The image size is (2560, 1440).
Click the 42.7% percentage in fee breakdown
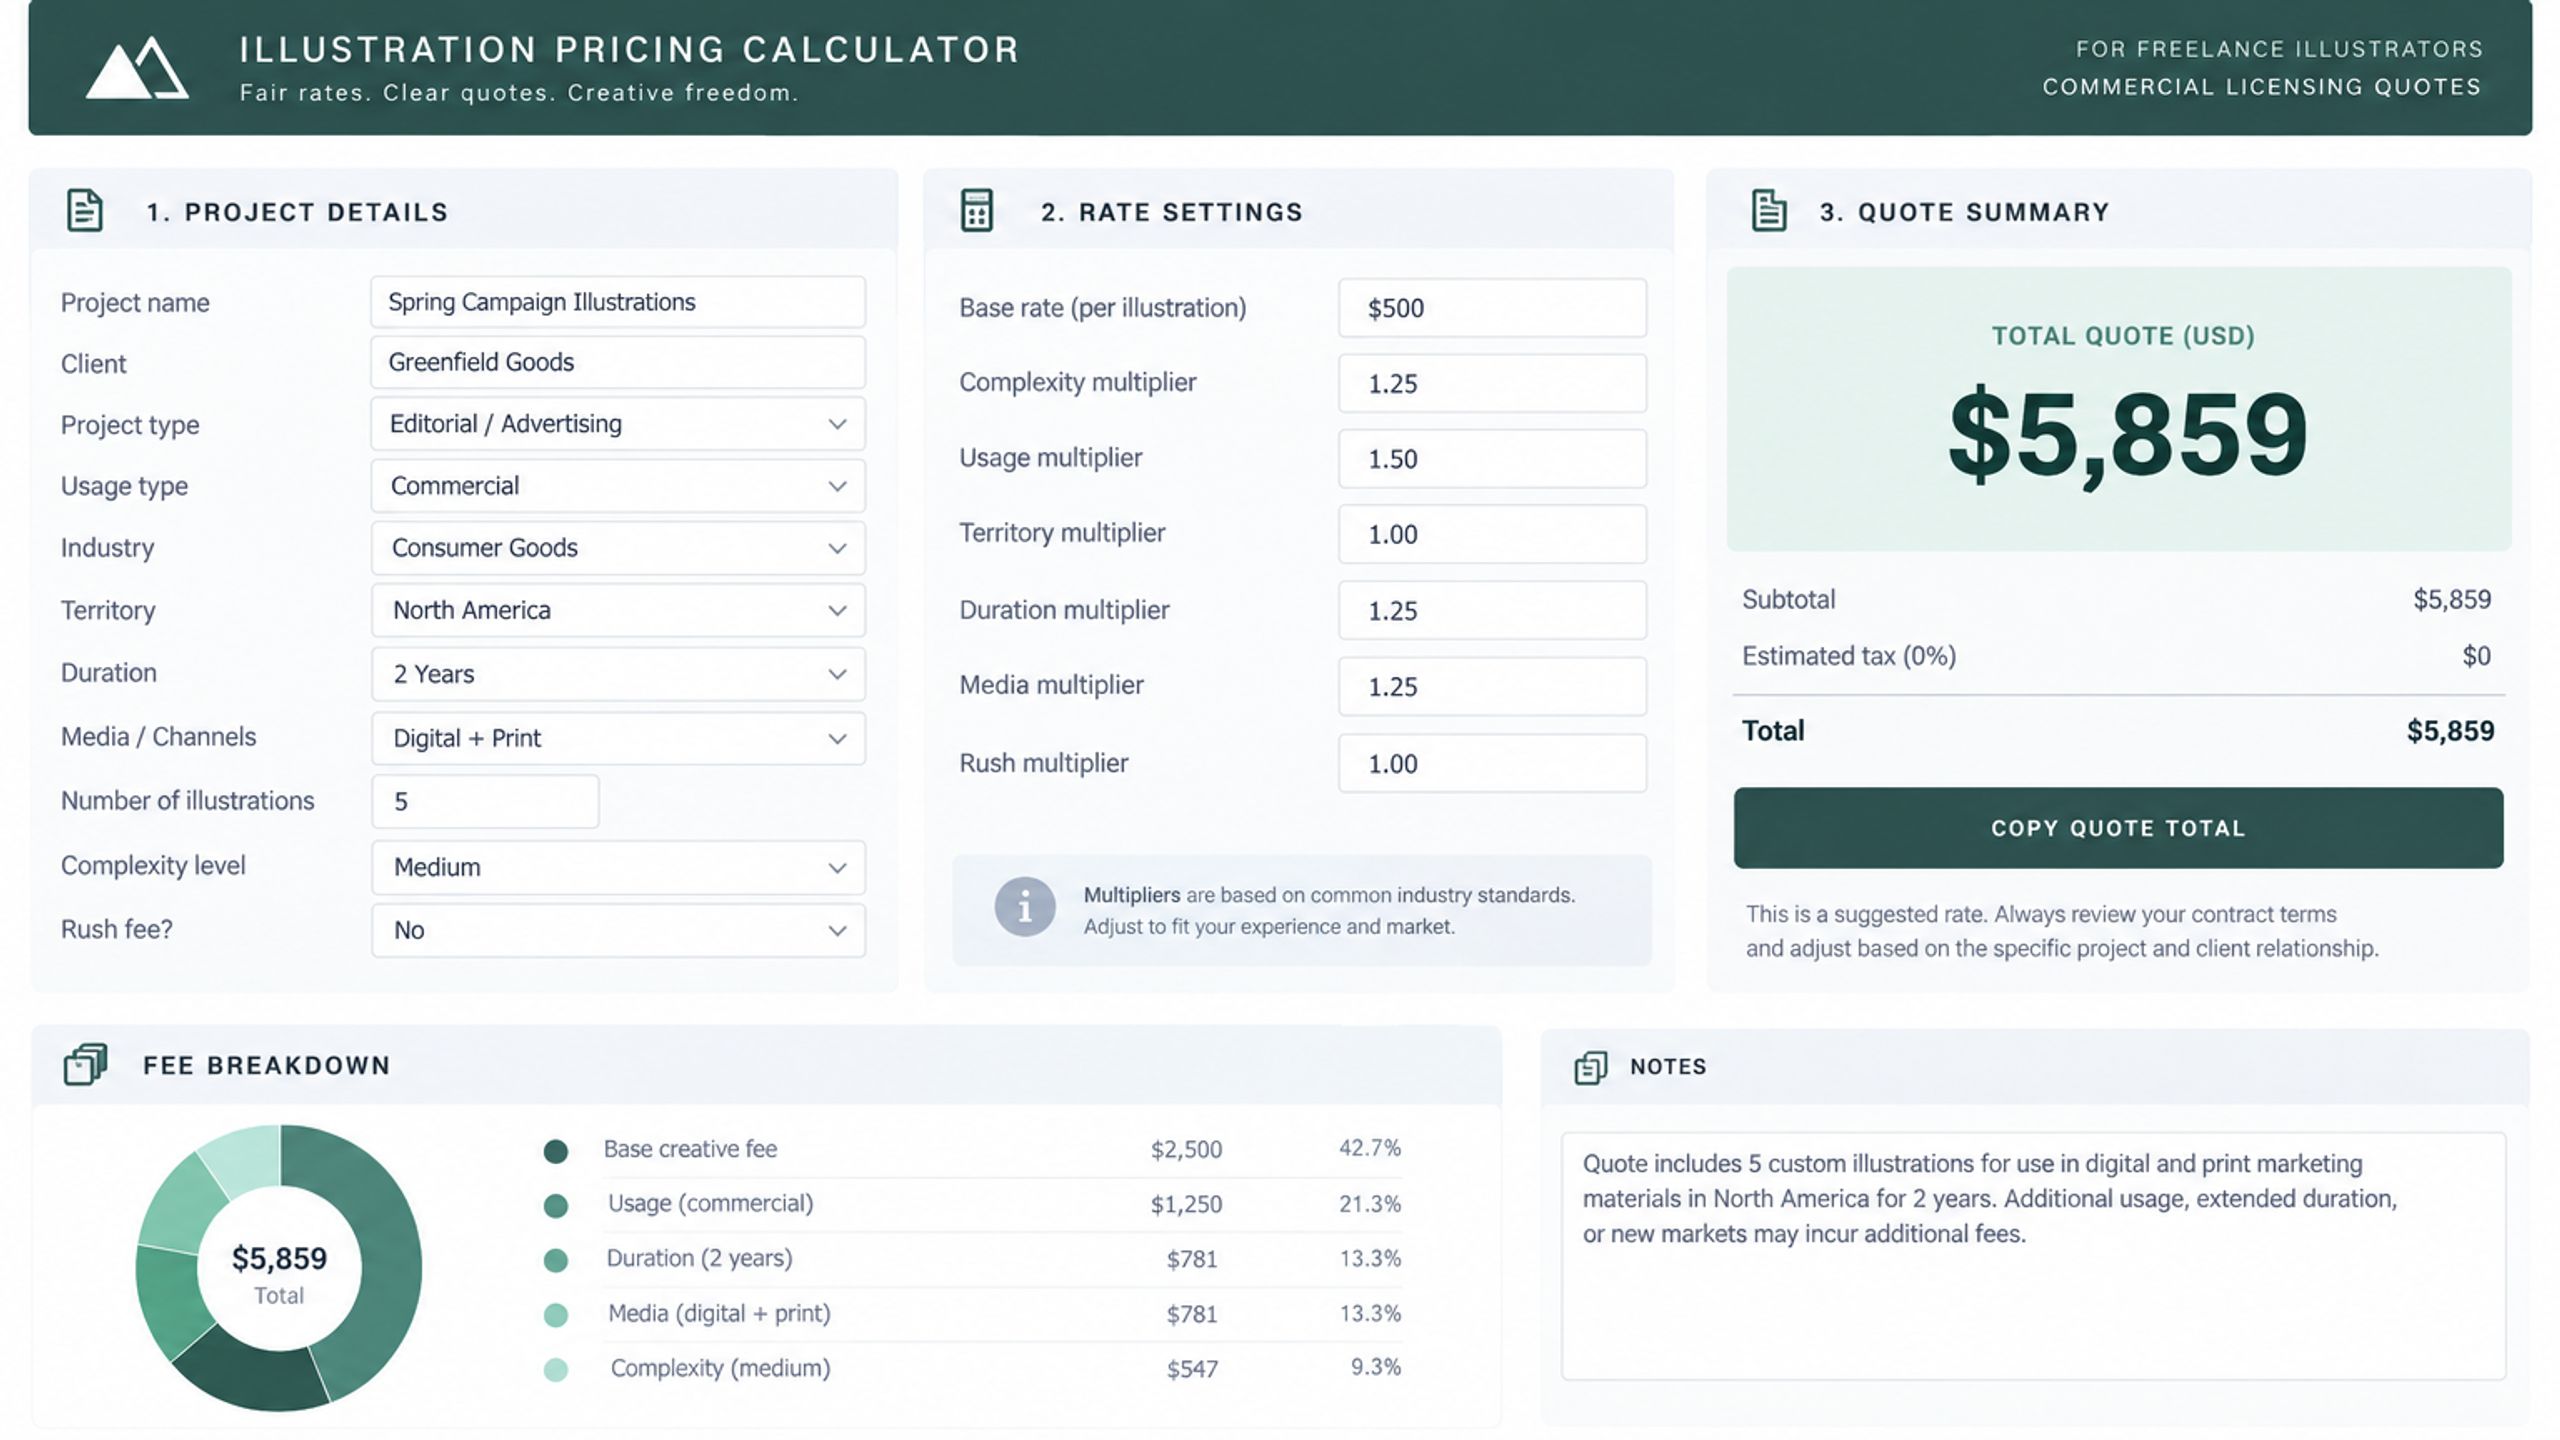(1370, 1148)
